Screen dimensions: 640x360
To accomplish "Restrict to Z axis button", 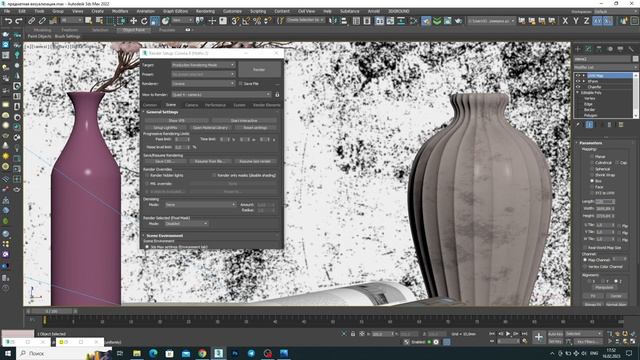I will [587, 21].
